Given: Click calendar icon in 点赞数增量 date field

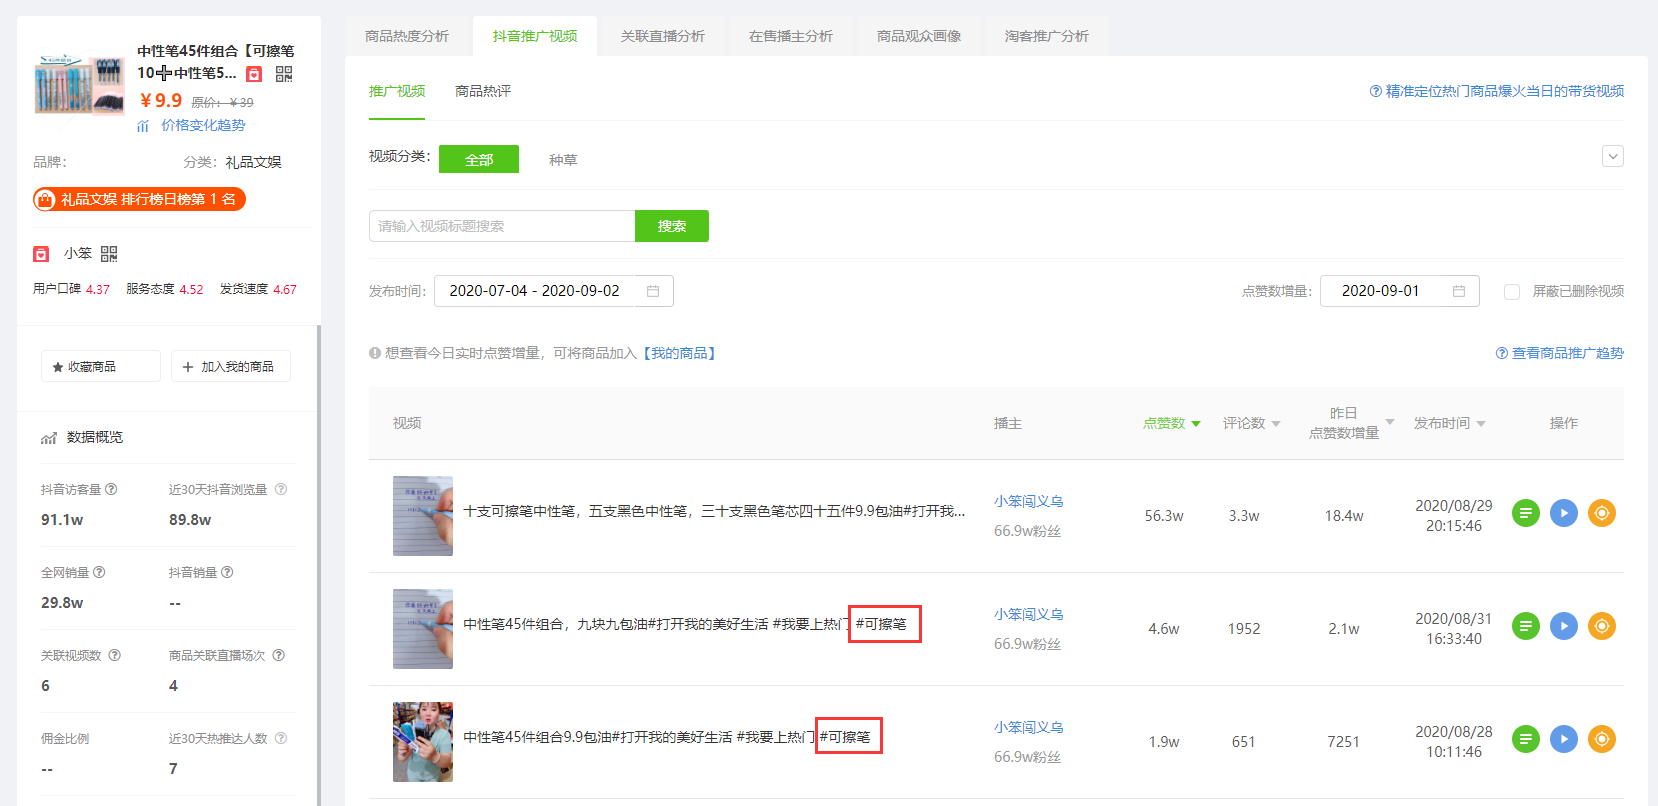Looking at the screenshot, I should point(1459,291).
